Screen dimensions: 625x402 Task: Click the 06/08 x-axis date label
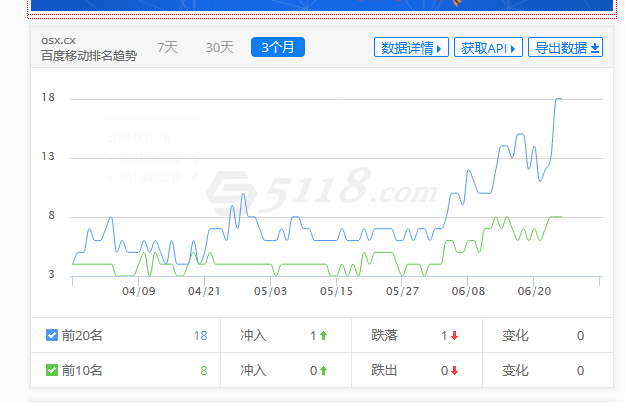pos(468,291)
